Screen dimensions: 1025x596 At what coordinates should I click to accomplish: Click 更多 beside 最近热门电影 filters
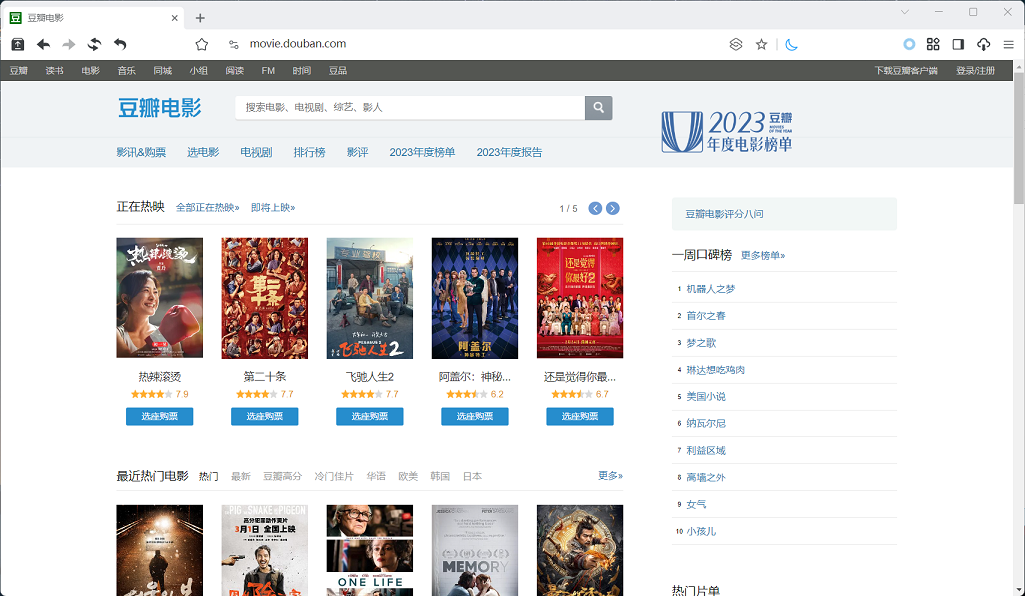[611, 476]
